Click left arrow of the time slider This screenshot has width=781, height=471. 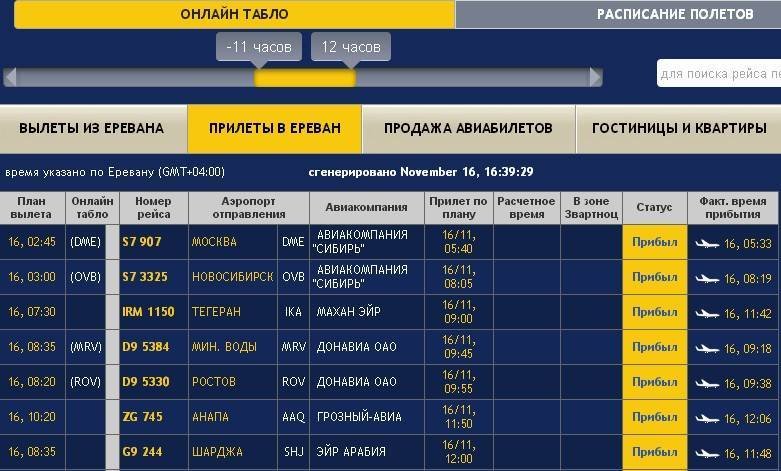click(10, 77)
